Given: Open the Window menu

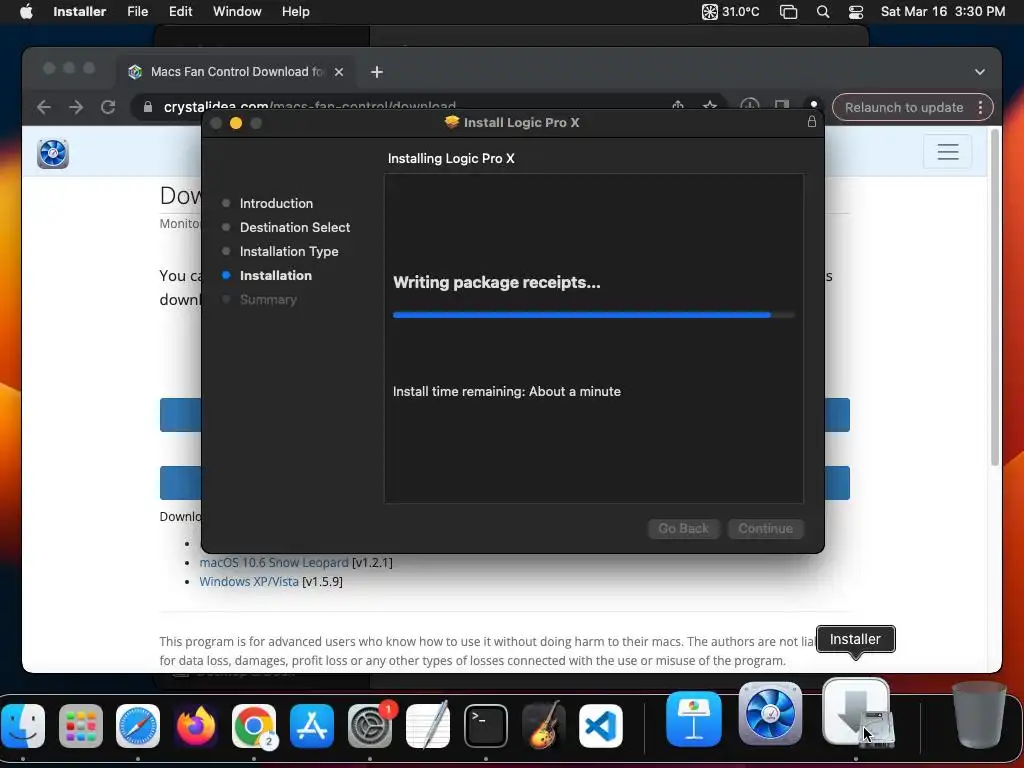Looking at the screenshot, I should (237, 12).
